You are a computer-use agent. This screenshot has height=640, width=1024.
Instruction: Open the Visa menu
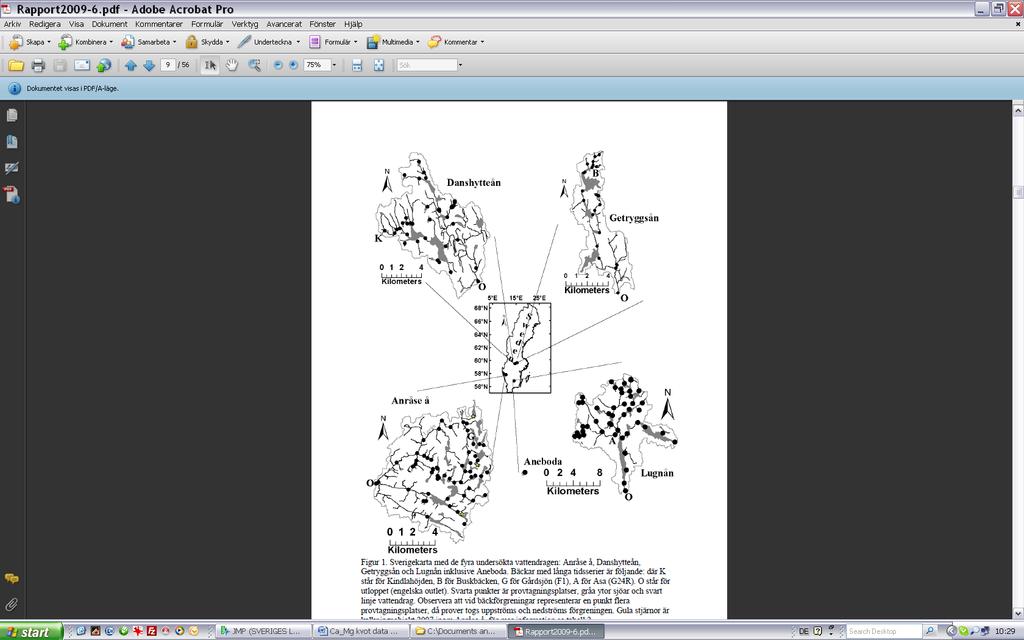(76, 24)
